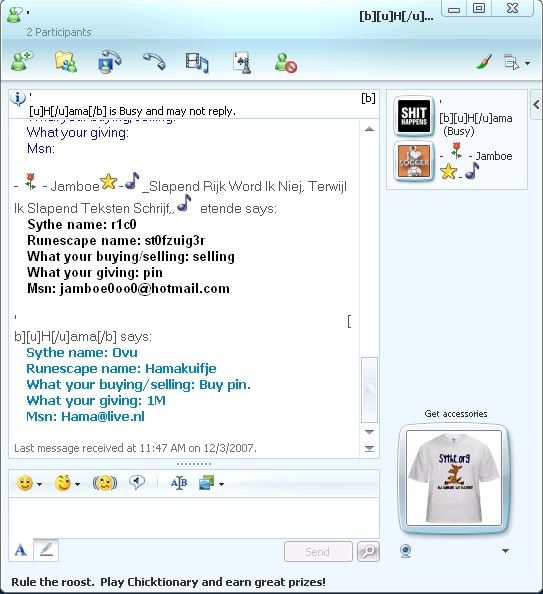Image resolution: width=543 pixels, height=594 pixels.
Task: Click the What your giving: pin line
Action: click(x=95, y=273)
